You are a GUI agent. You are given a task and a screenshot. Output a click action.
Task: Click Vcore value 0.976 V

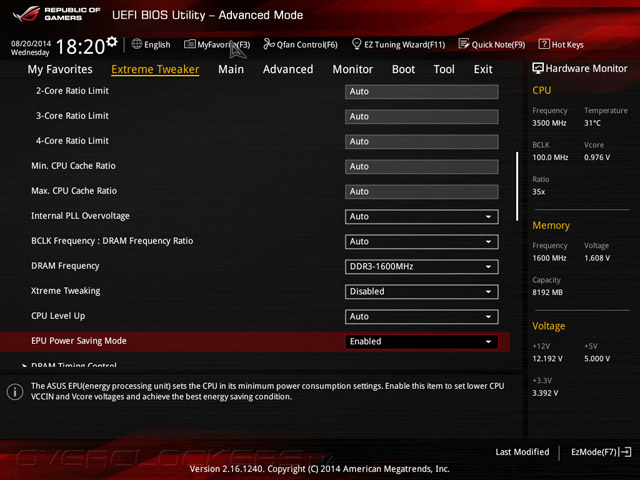597,157
